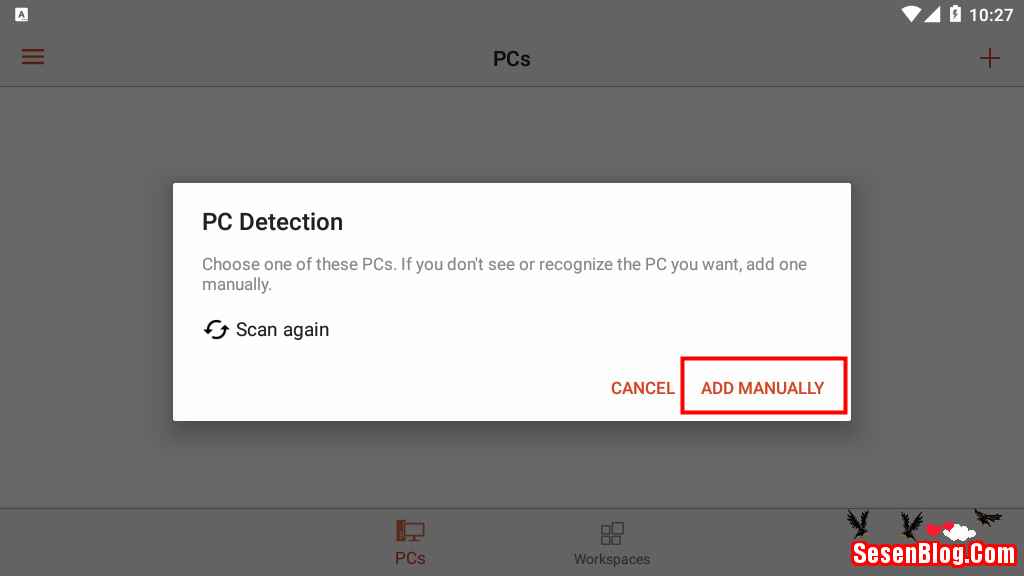
Task: Select the Workspaces grid icon in bottom bar
Action: (x=612, y=533)
